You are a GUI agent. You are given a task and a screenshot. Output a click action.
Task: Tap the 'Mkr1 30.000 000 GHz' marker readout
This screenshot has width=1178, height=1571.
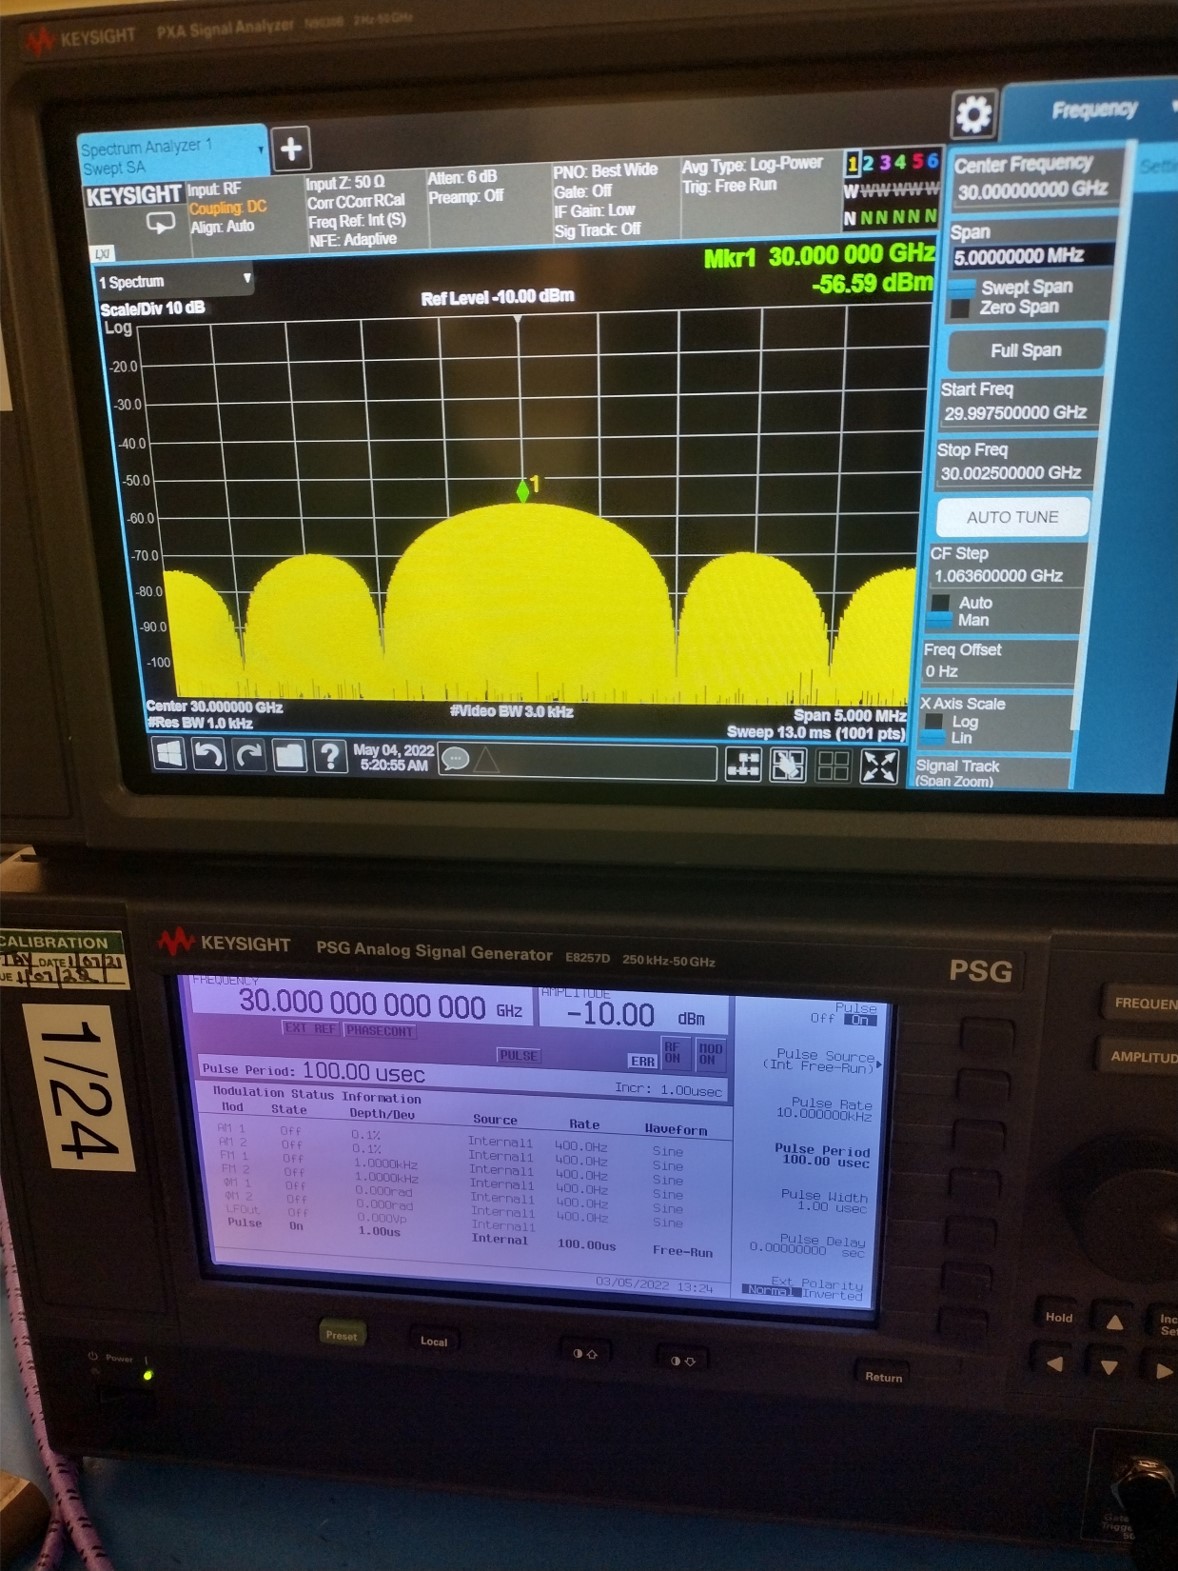pos(819,256)
